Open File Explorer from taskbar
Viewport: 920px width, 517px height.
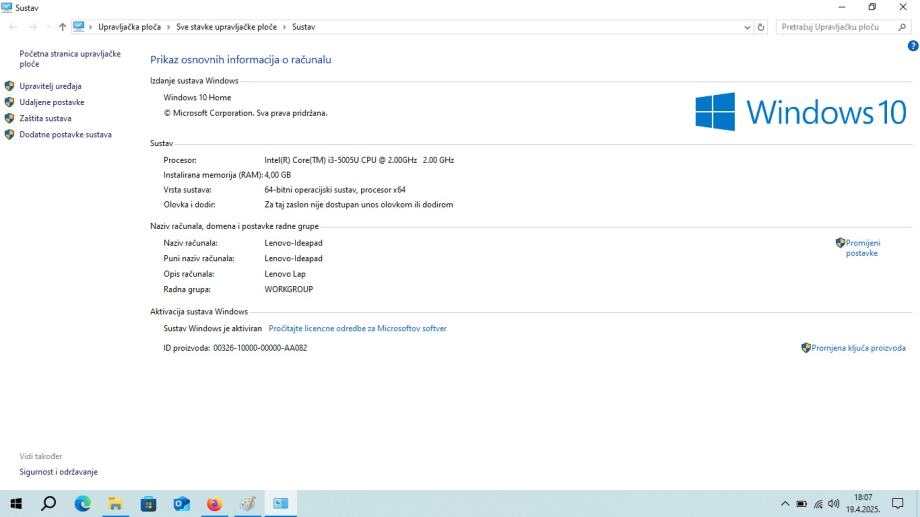[116, 504]
